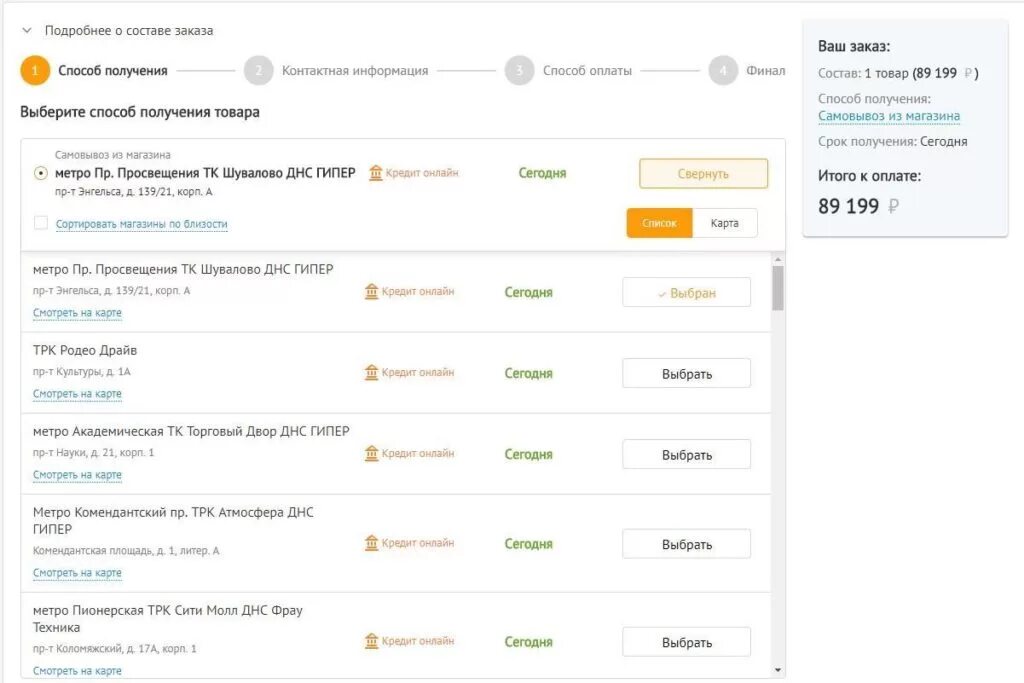Click credit icon in selected pickup header

tap(376, 173)
